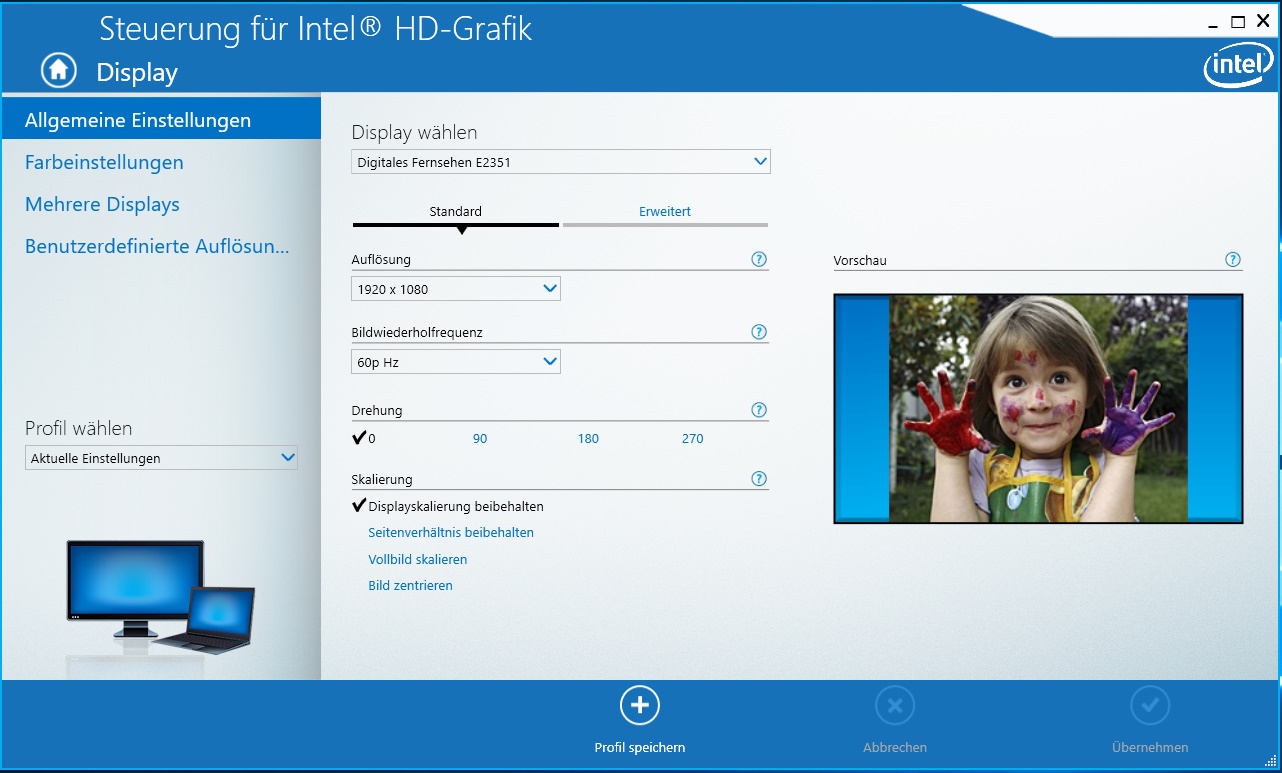Screen dimensions: 1282x773
Task: Click the Übernehmen checkmark icon
Action: pyautogui.click(x=1150, y=706)
